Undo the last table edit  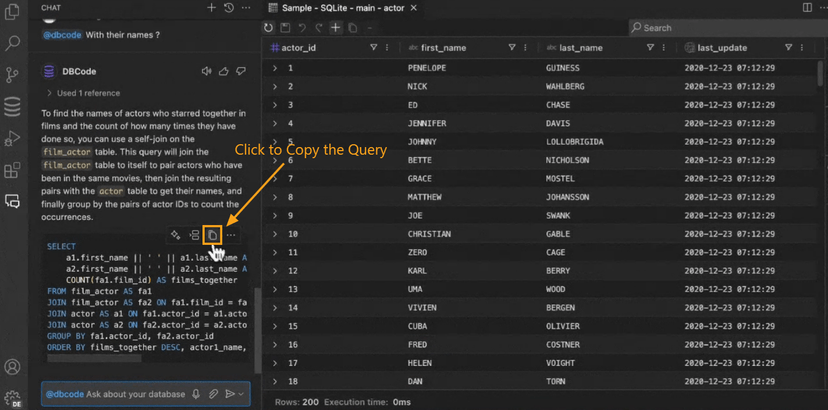click(x=302, y=28)
